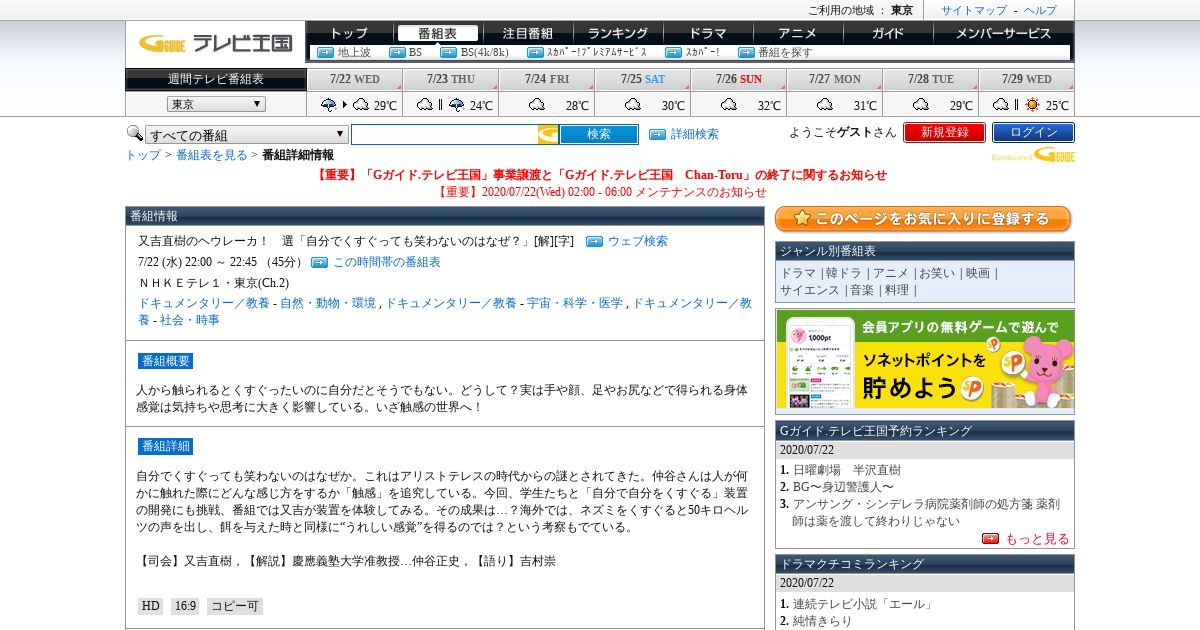
Task: Click the 新規登録 button
Action: point(944,132)
